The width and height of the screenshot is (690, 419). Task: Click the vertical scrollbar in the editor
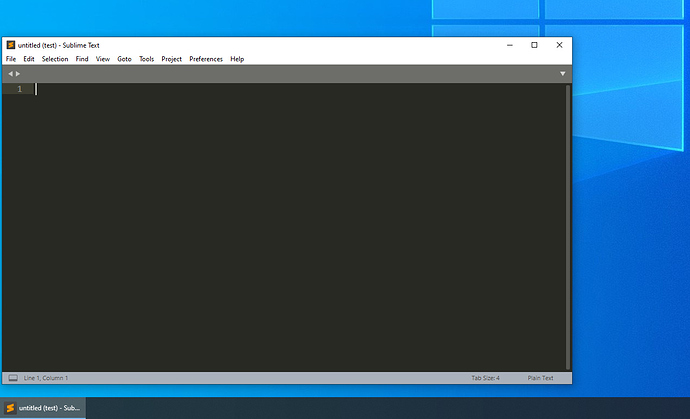(x=568, y=227)
